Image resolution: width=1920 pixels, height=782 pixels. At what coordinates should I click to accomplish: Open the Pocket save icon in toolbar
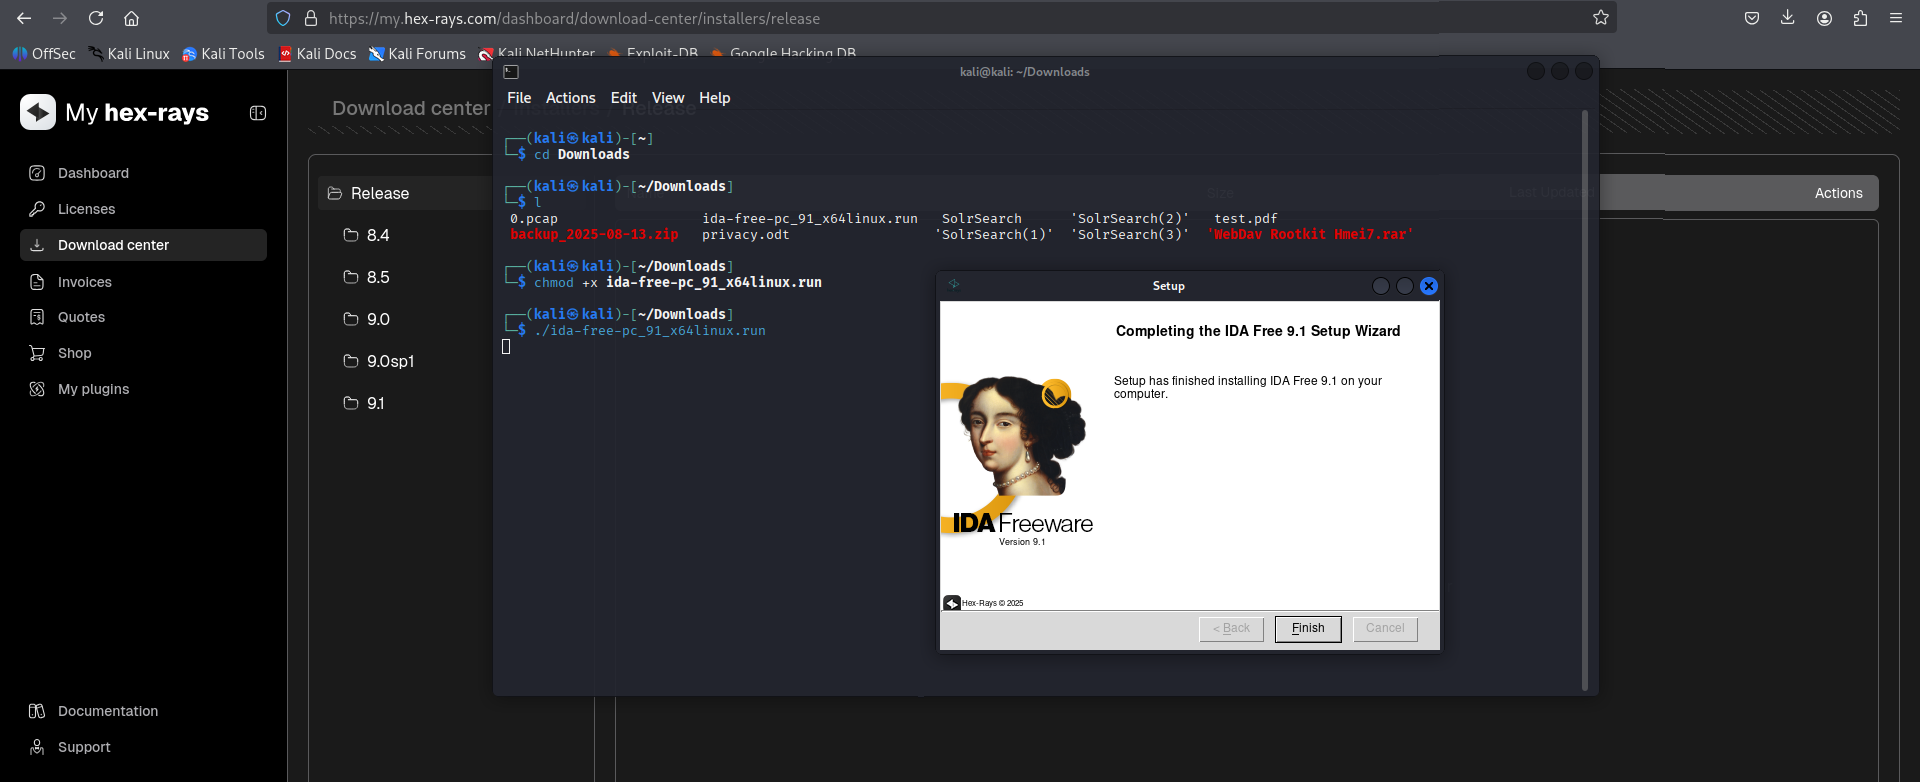coord(1752,18)
